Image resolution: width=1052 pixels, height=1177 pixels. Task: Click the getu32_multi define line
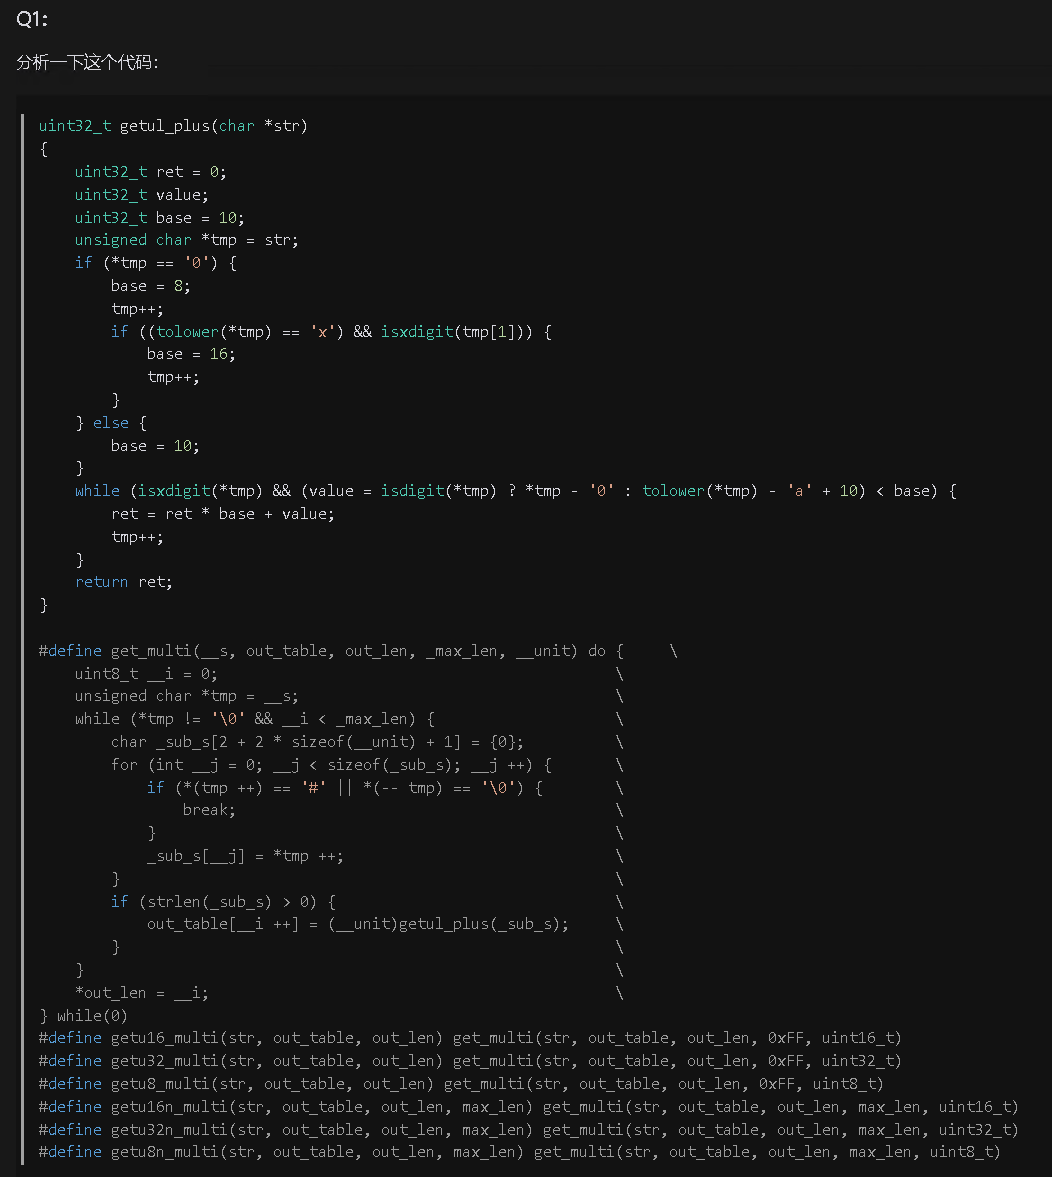[x=470, y=1061]
